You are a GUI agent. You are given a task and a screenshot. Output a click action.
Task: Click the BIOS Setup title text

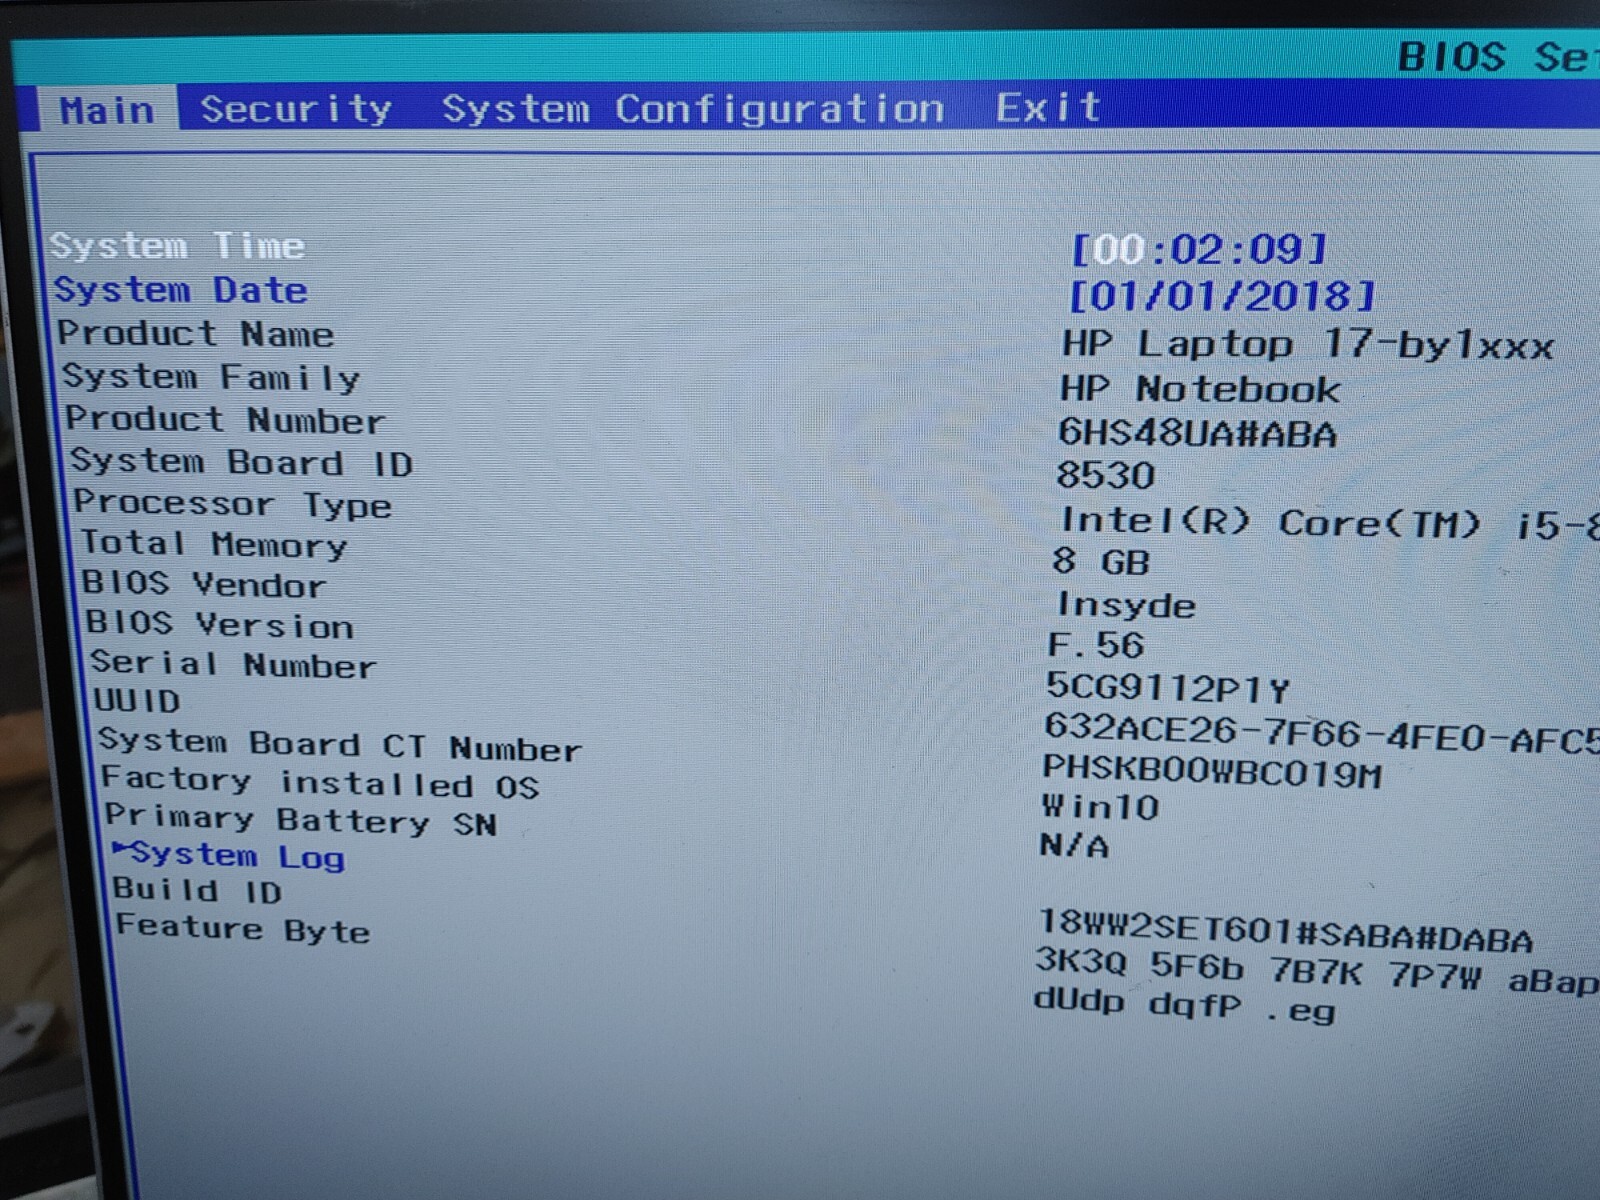tap(1498, 56)
